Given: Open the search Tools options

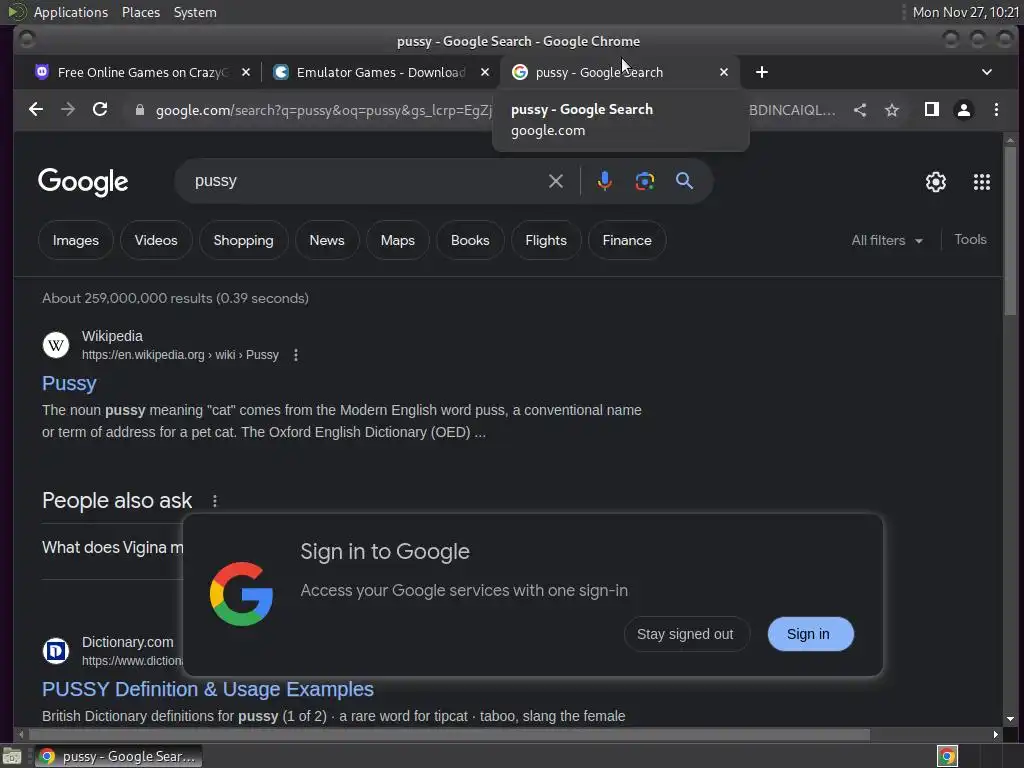Looking at the screenshot, I should (970, 240).
